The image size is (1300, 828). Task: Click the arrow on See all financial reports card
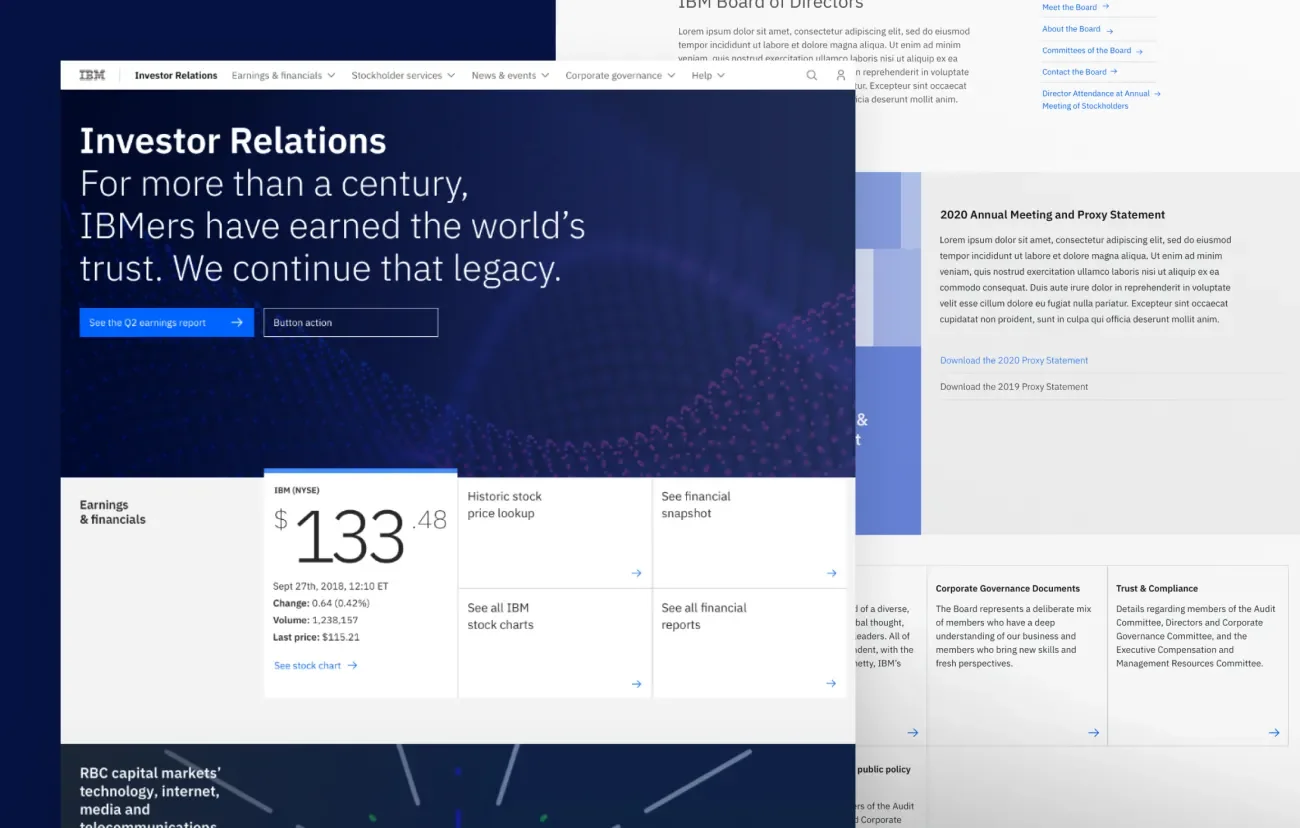(831, 684)
